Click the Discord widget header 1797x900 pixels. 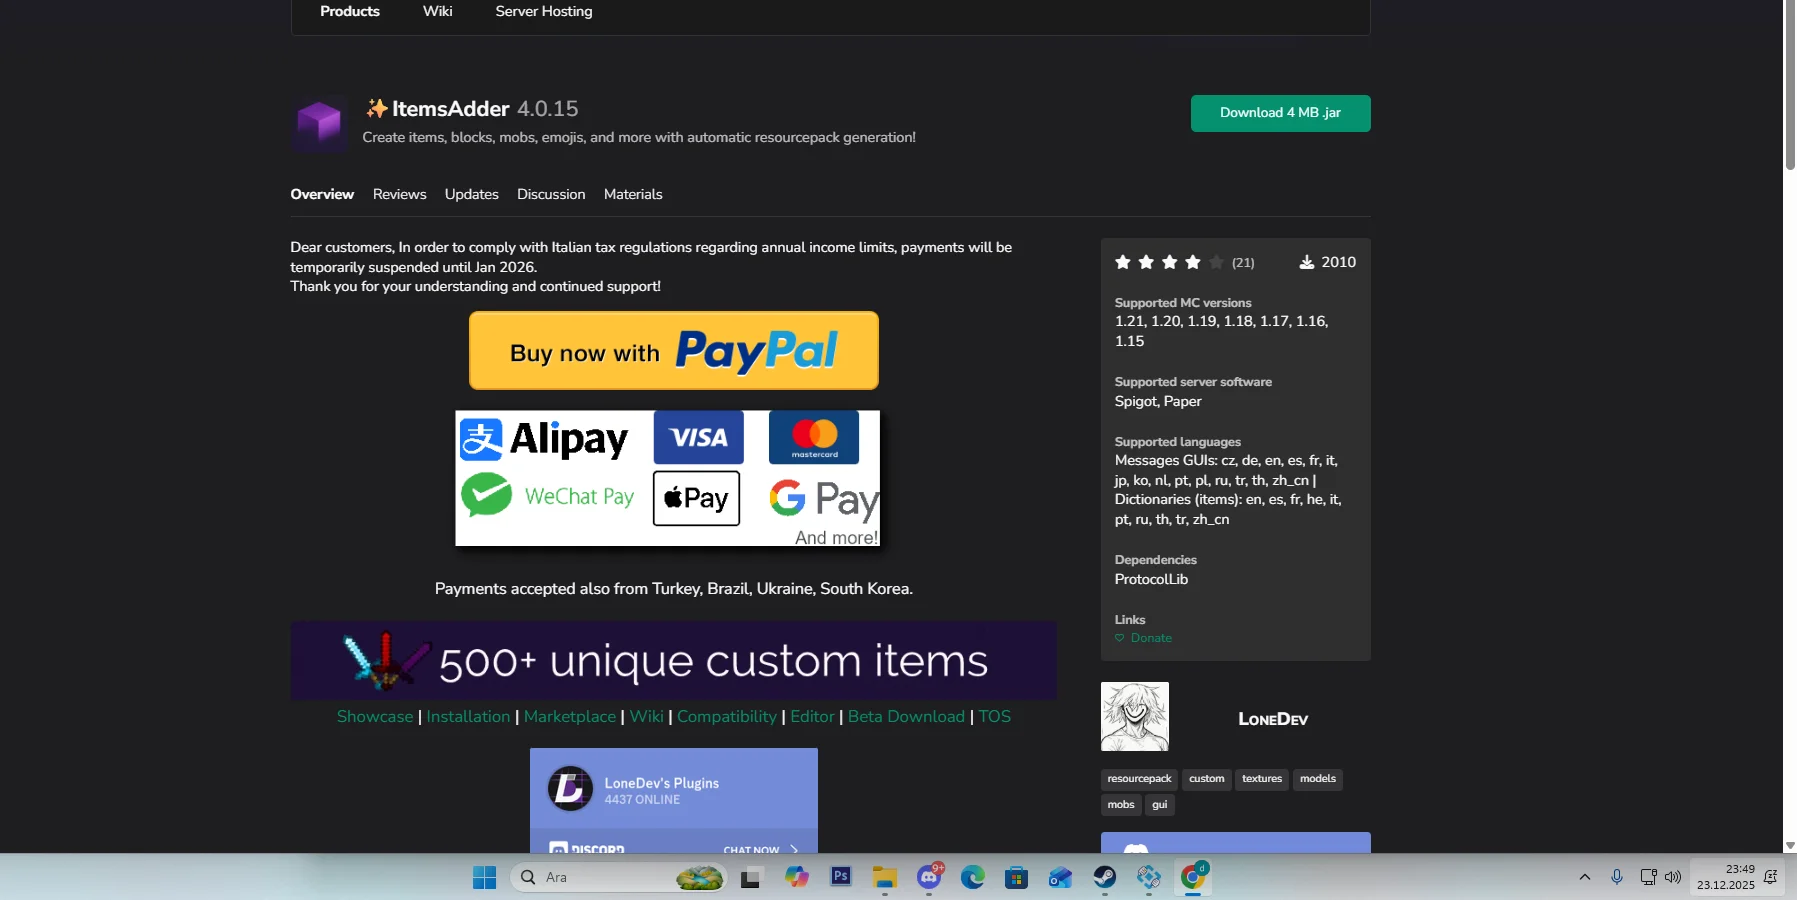click(674, 789)
